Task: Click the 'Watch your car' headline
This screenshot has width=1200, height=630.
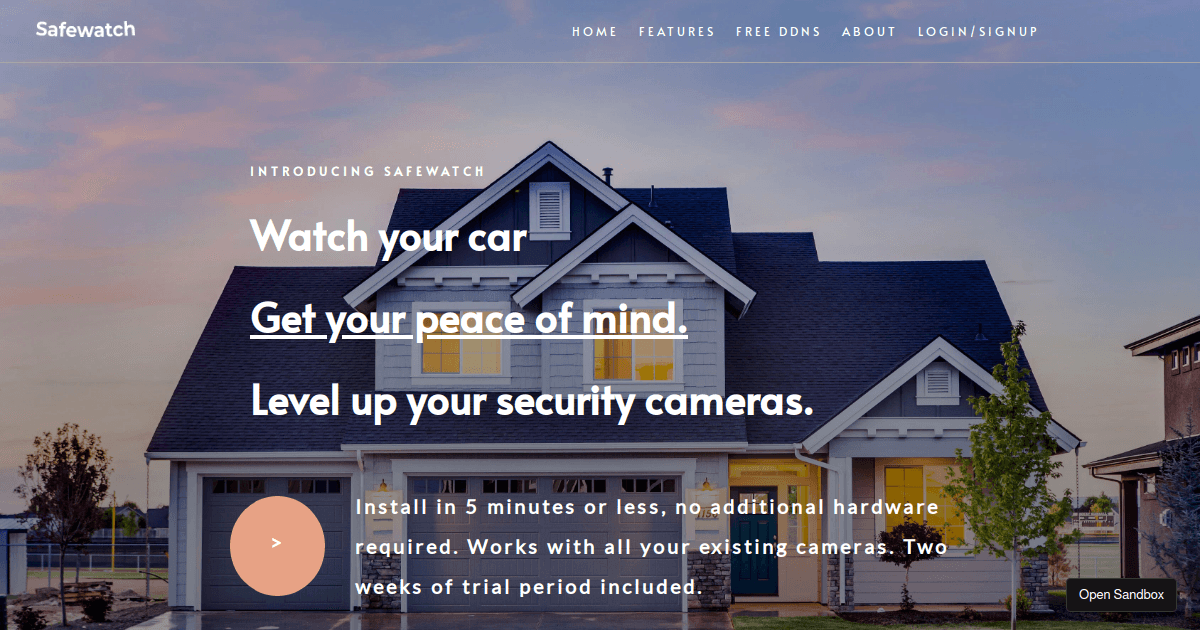Action: pos(388,237)
